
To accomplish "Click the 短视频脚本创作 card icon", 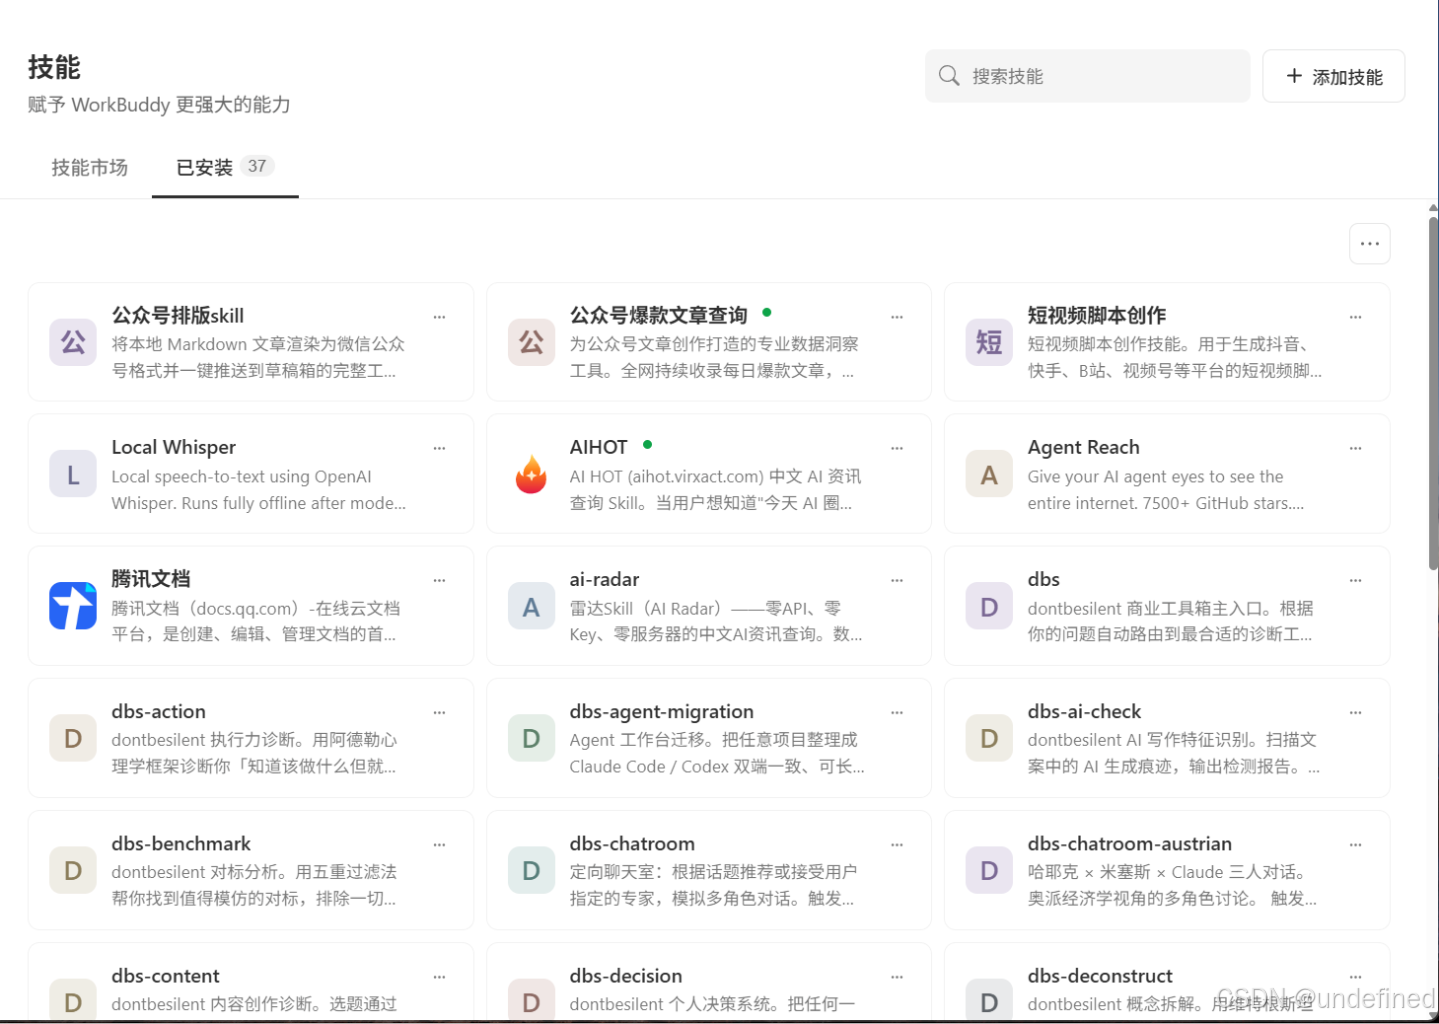I will point(989,342).
